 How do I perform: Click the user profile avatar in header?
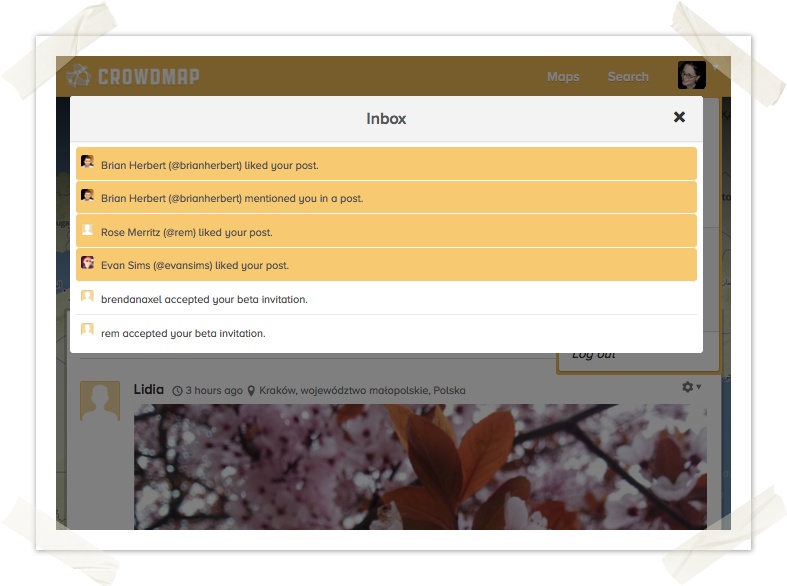pyautogui.click(x=691, y=75)
